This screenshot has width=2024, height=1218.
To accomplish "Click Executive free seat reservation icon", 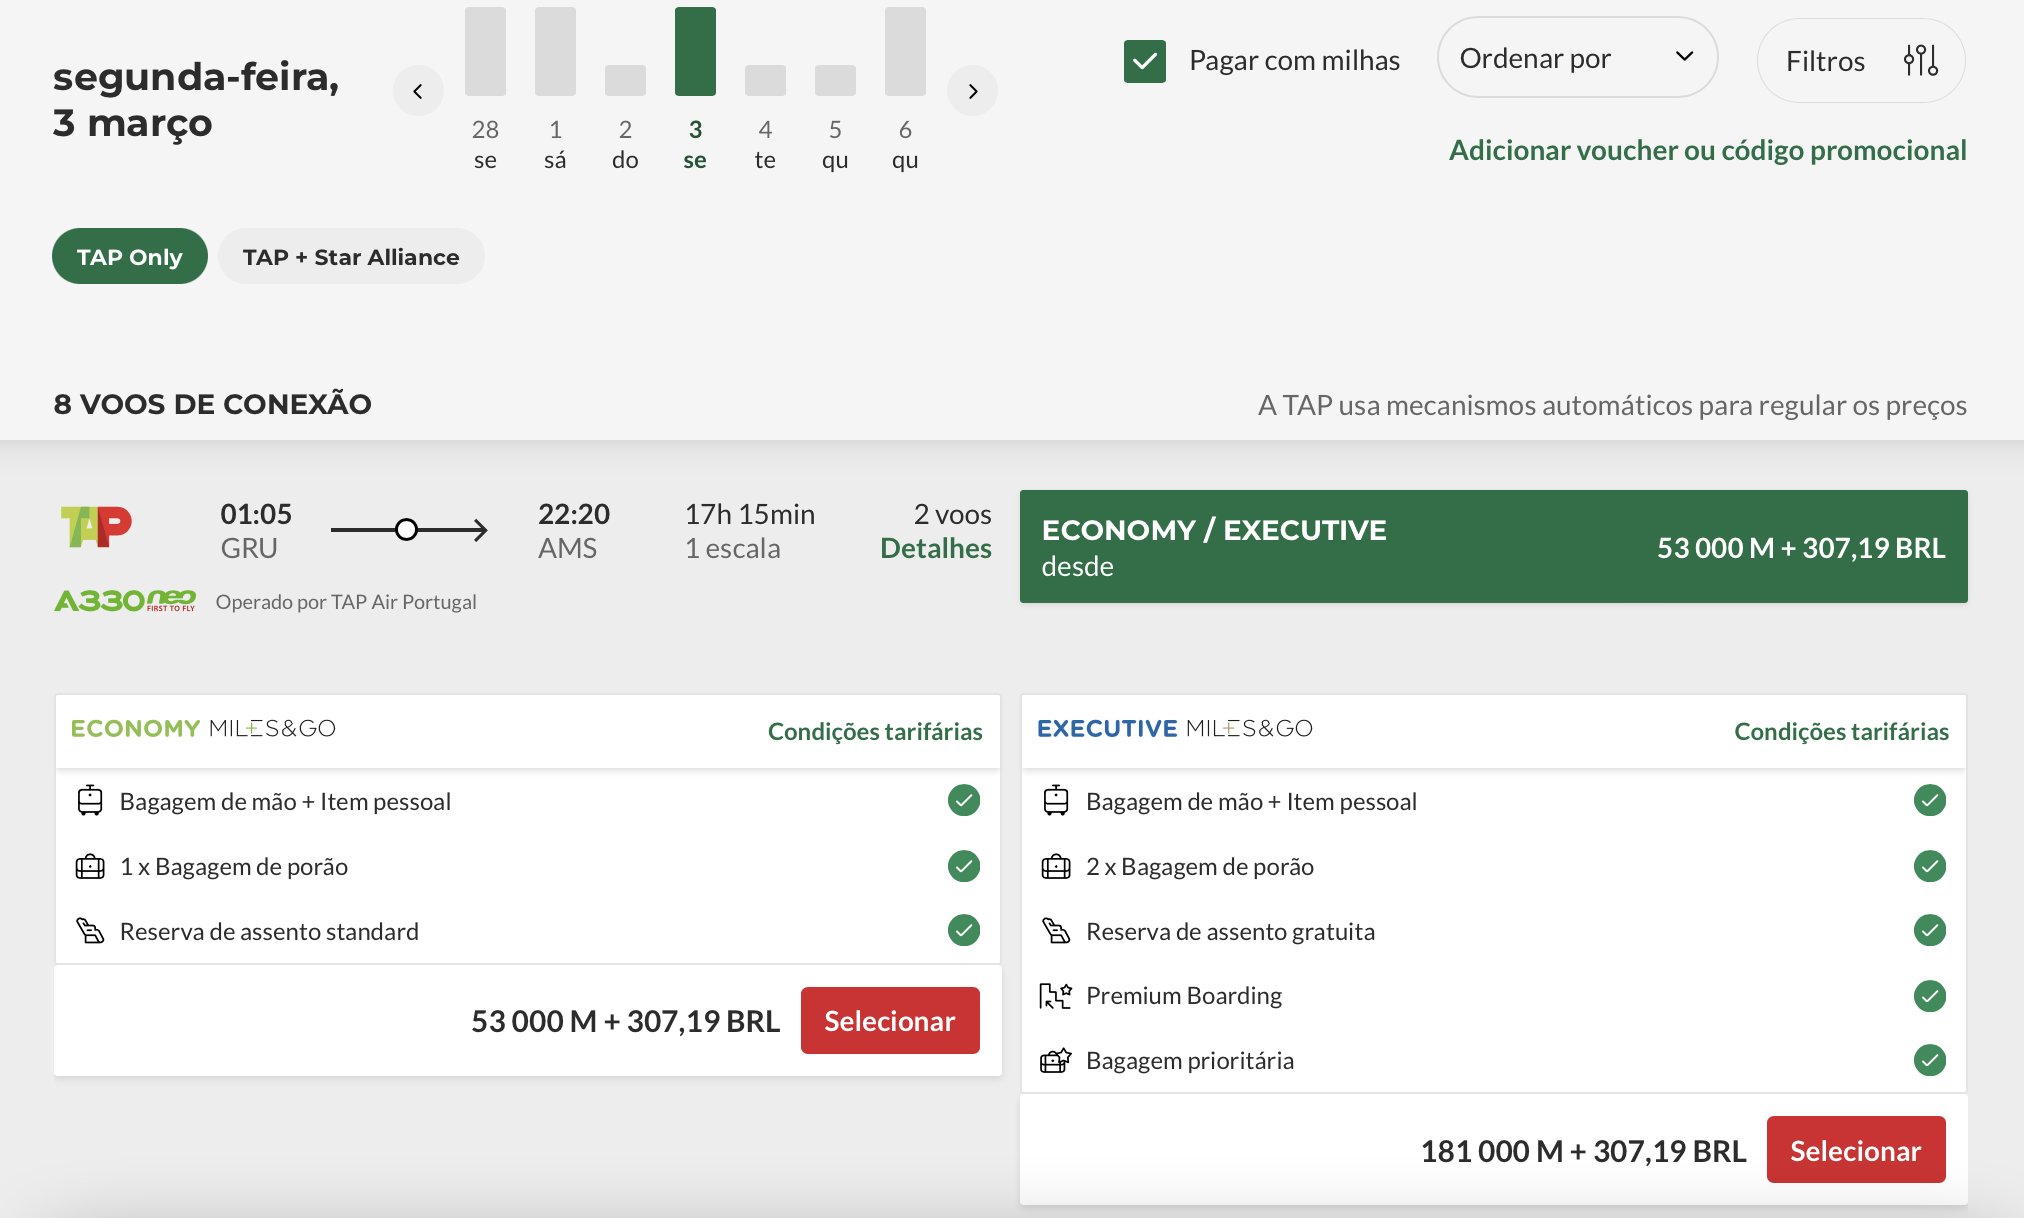I will click(1056, 931).
